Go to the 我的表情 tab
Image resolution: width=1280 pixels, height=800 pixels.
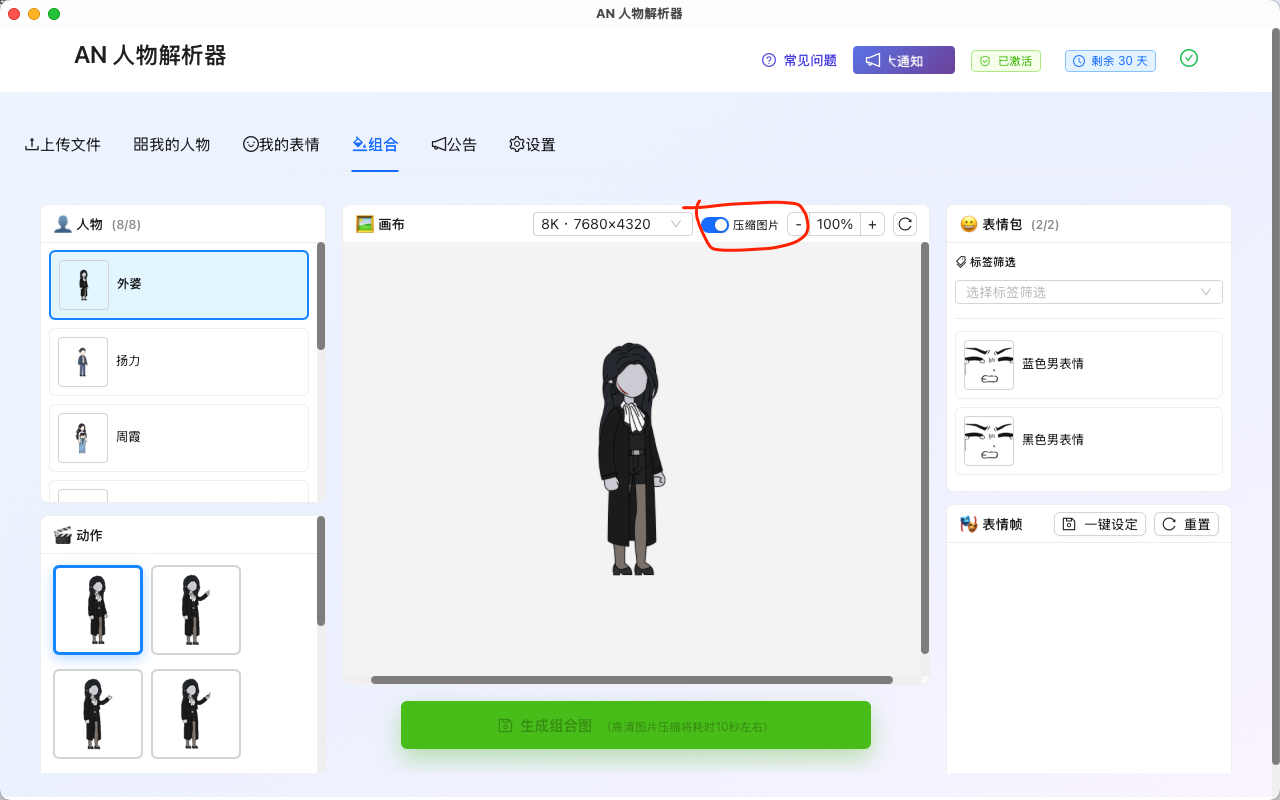[281, 144]
